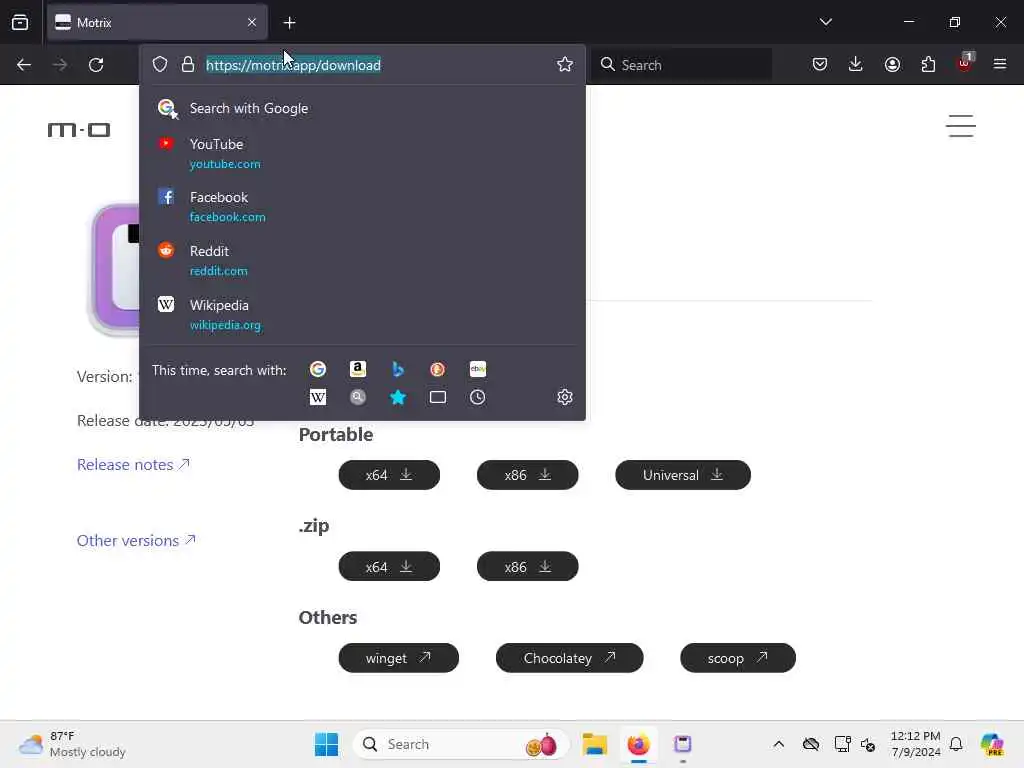
Task: Open the Firefox downloads panel
Action: click(856, 64)
